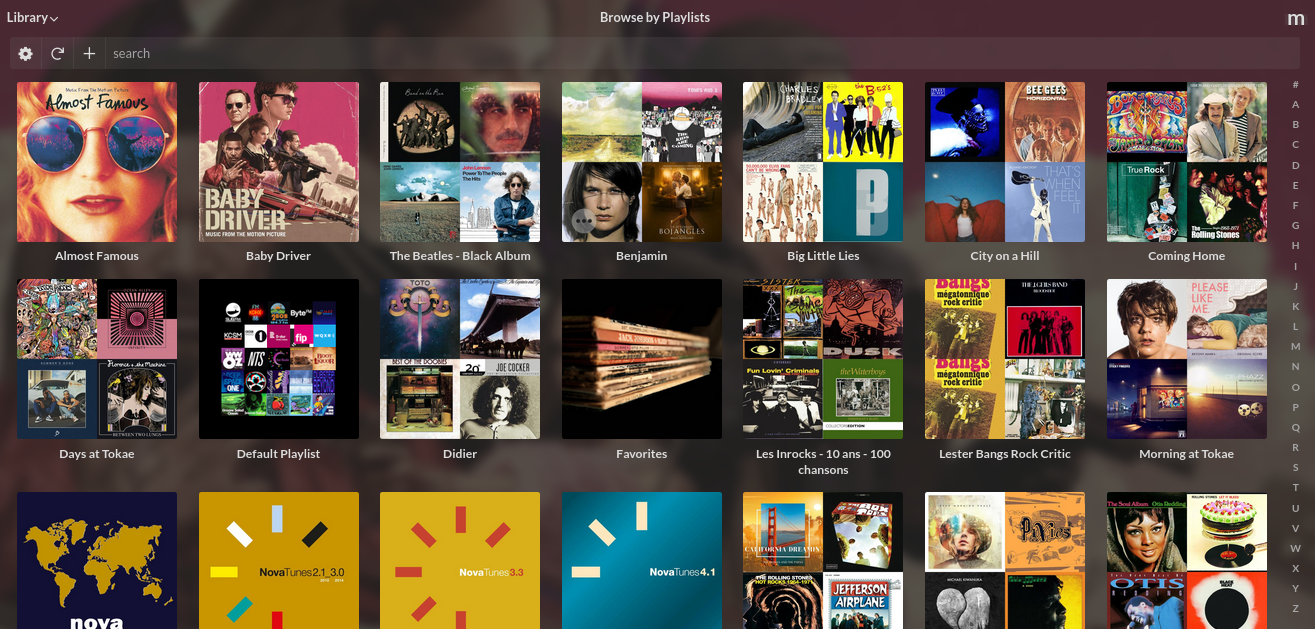
Task: Open the nova world map cover
Action: click(97, 560)
